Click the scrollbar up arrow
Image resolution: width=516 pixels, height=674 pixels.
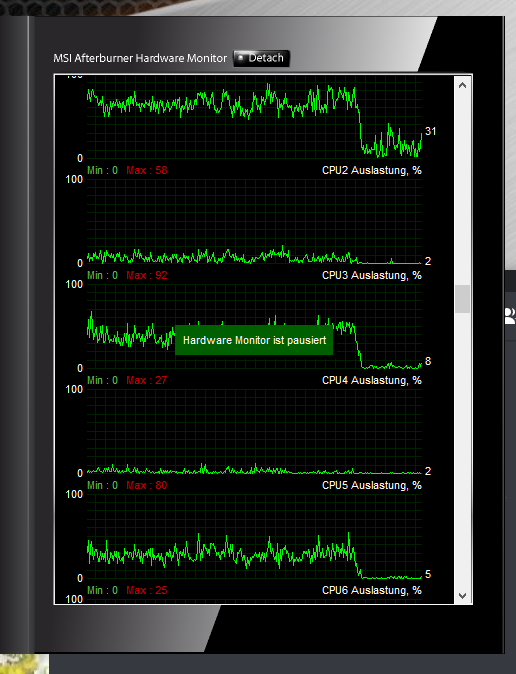pyautogui.click(x=463, y=85)
